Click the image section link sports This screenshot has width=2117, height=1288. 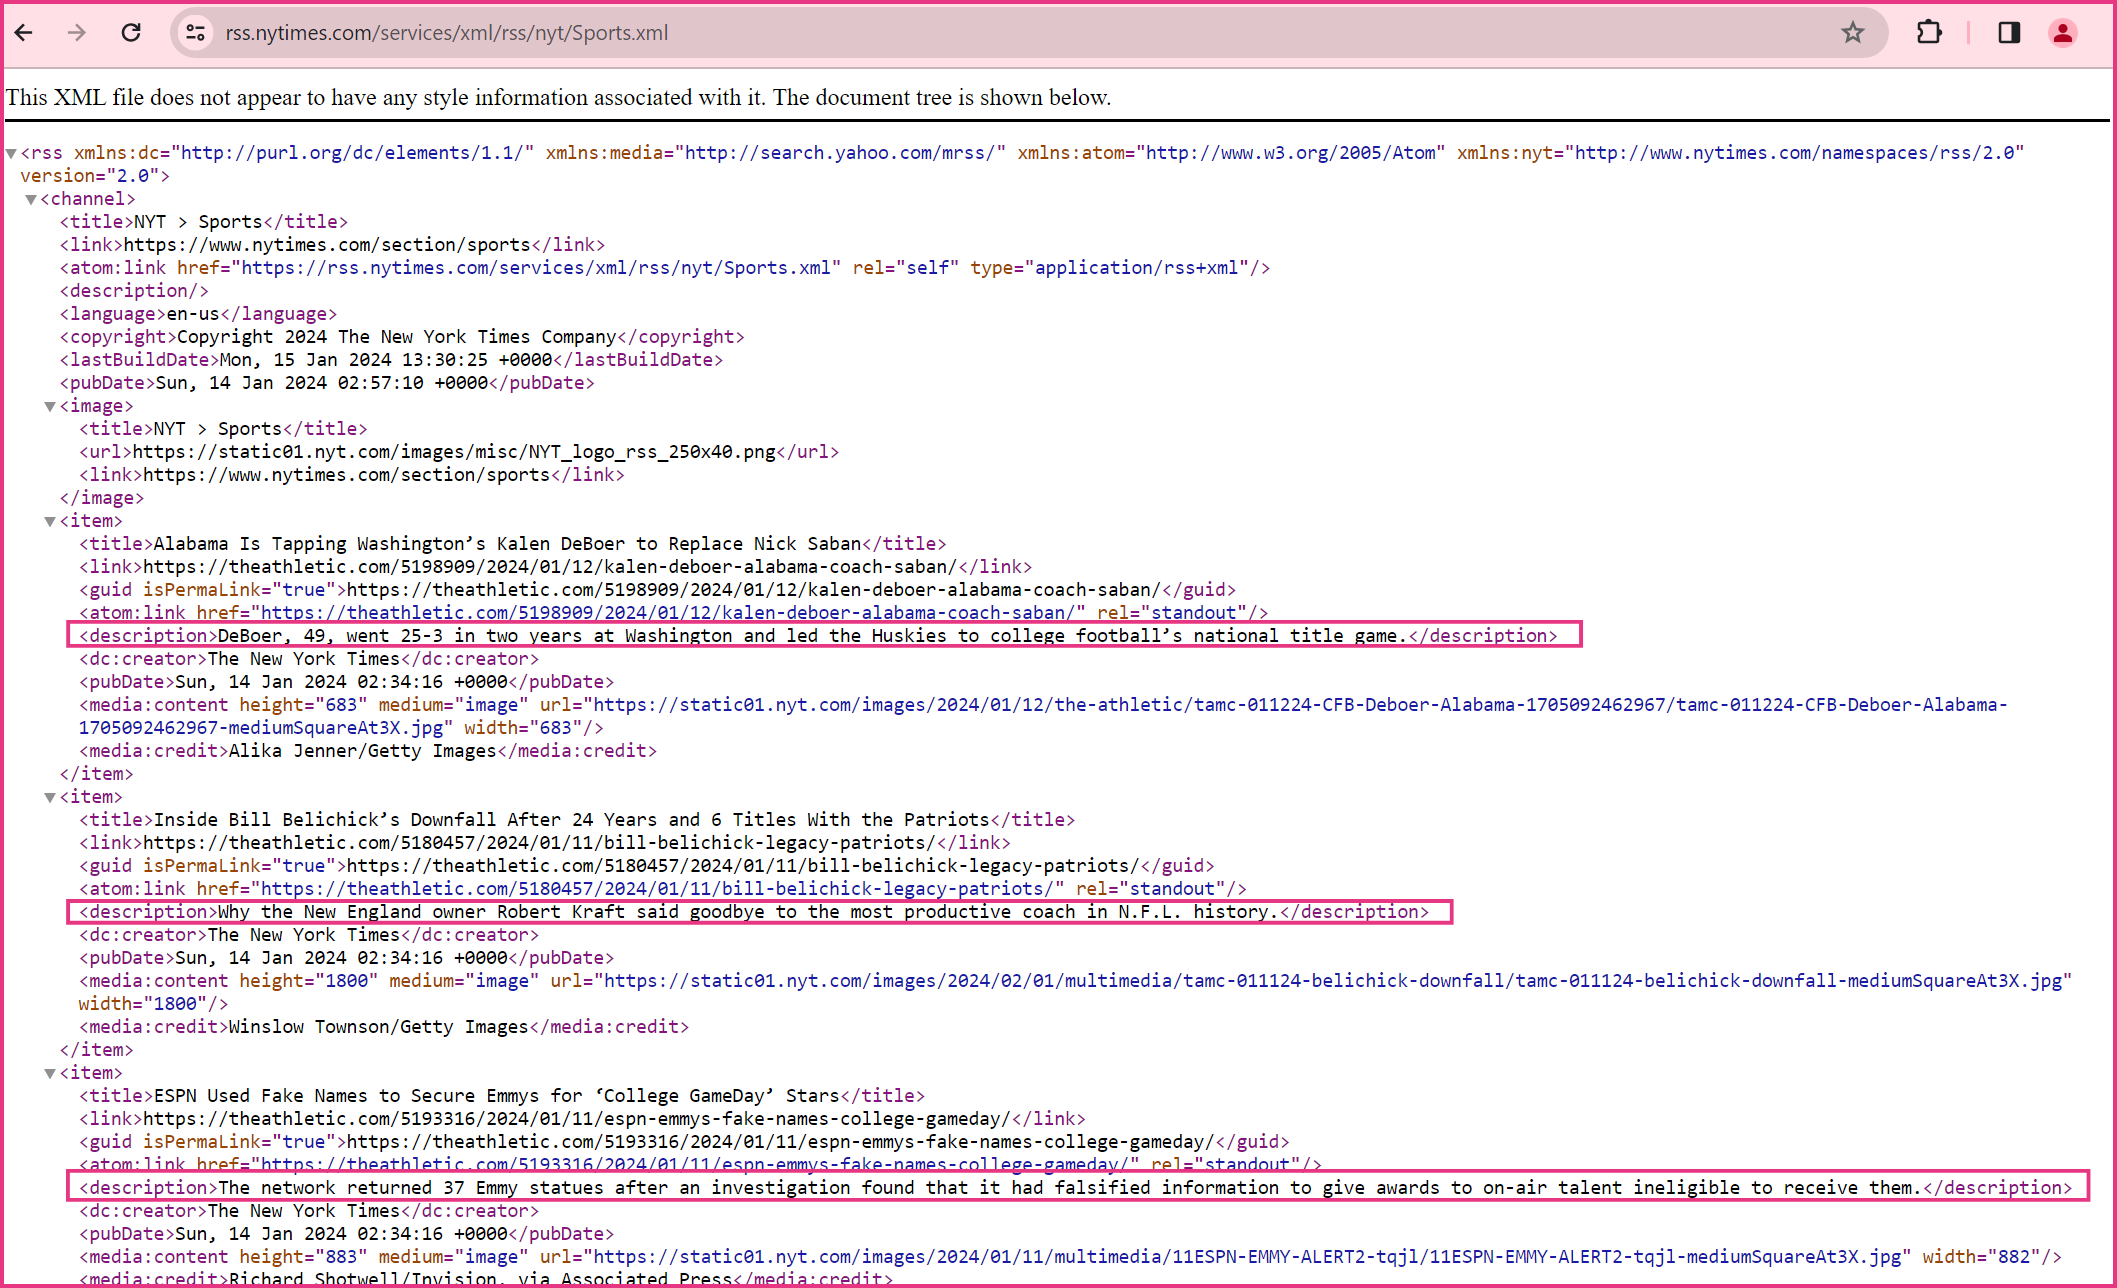(352, 475)
